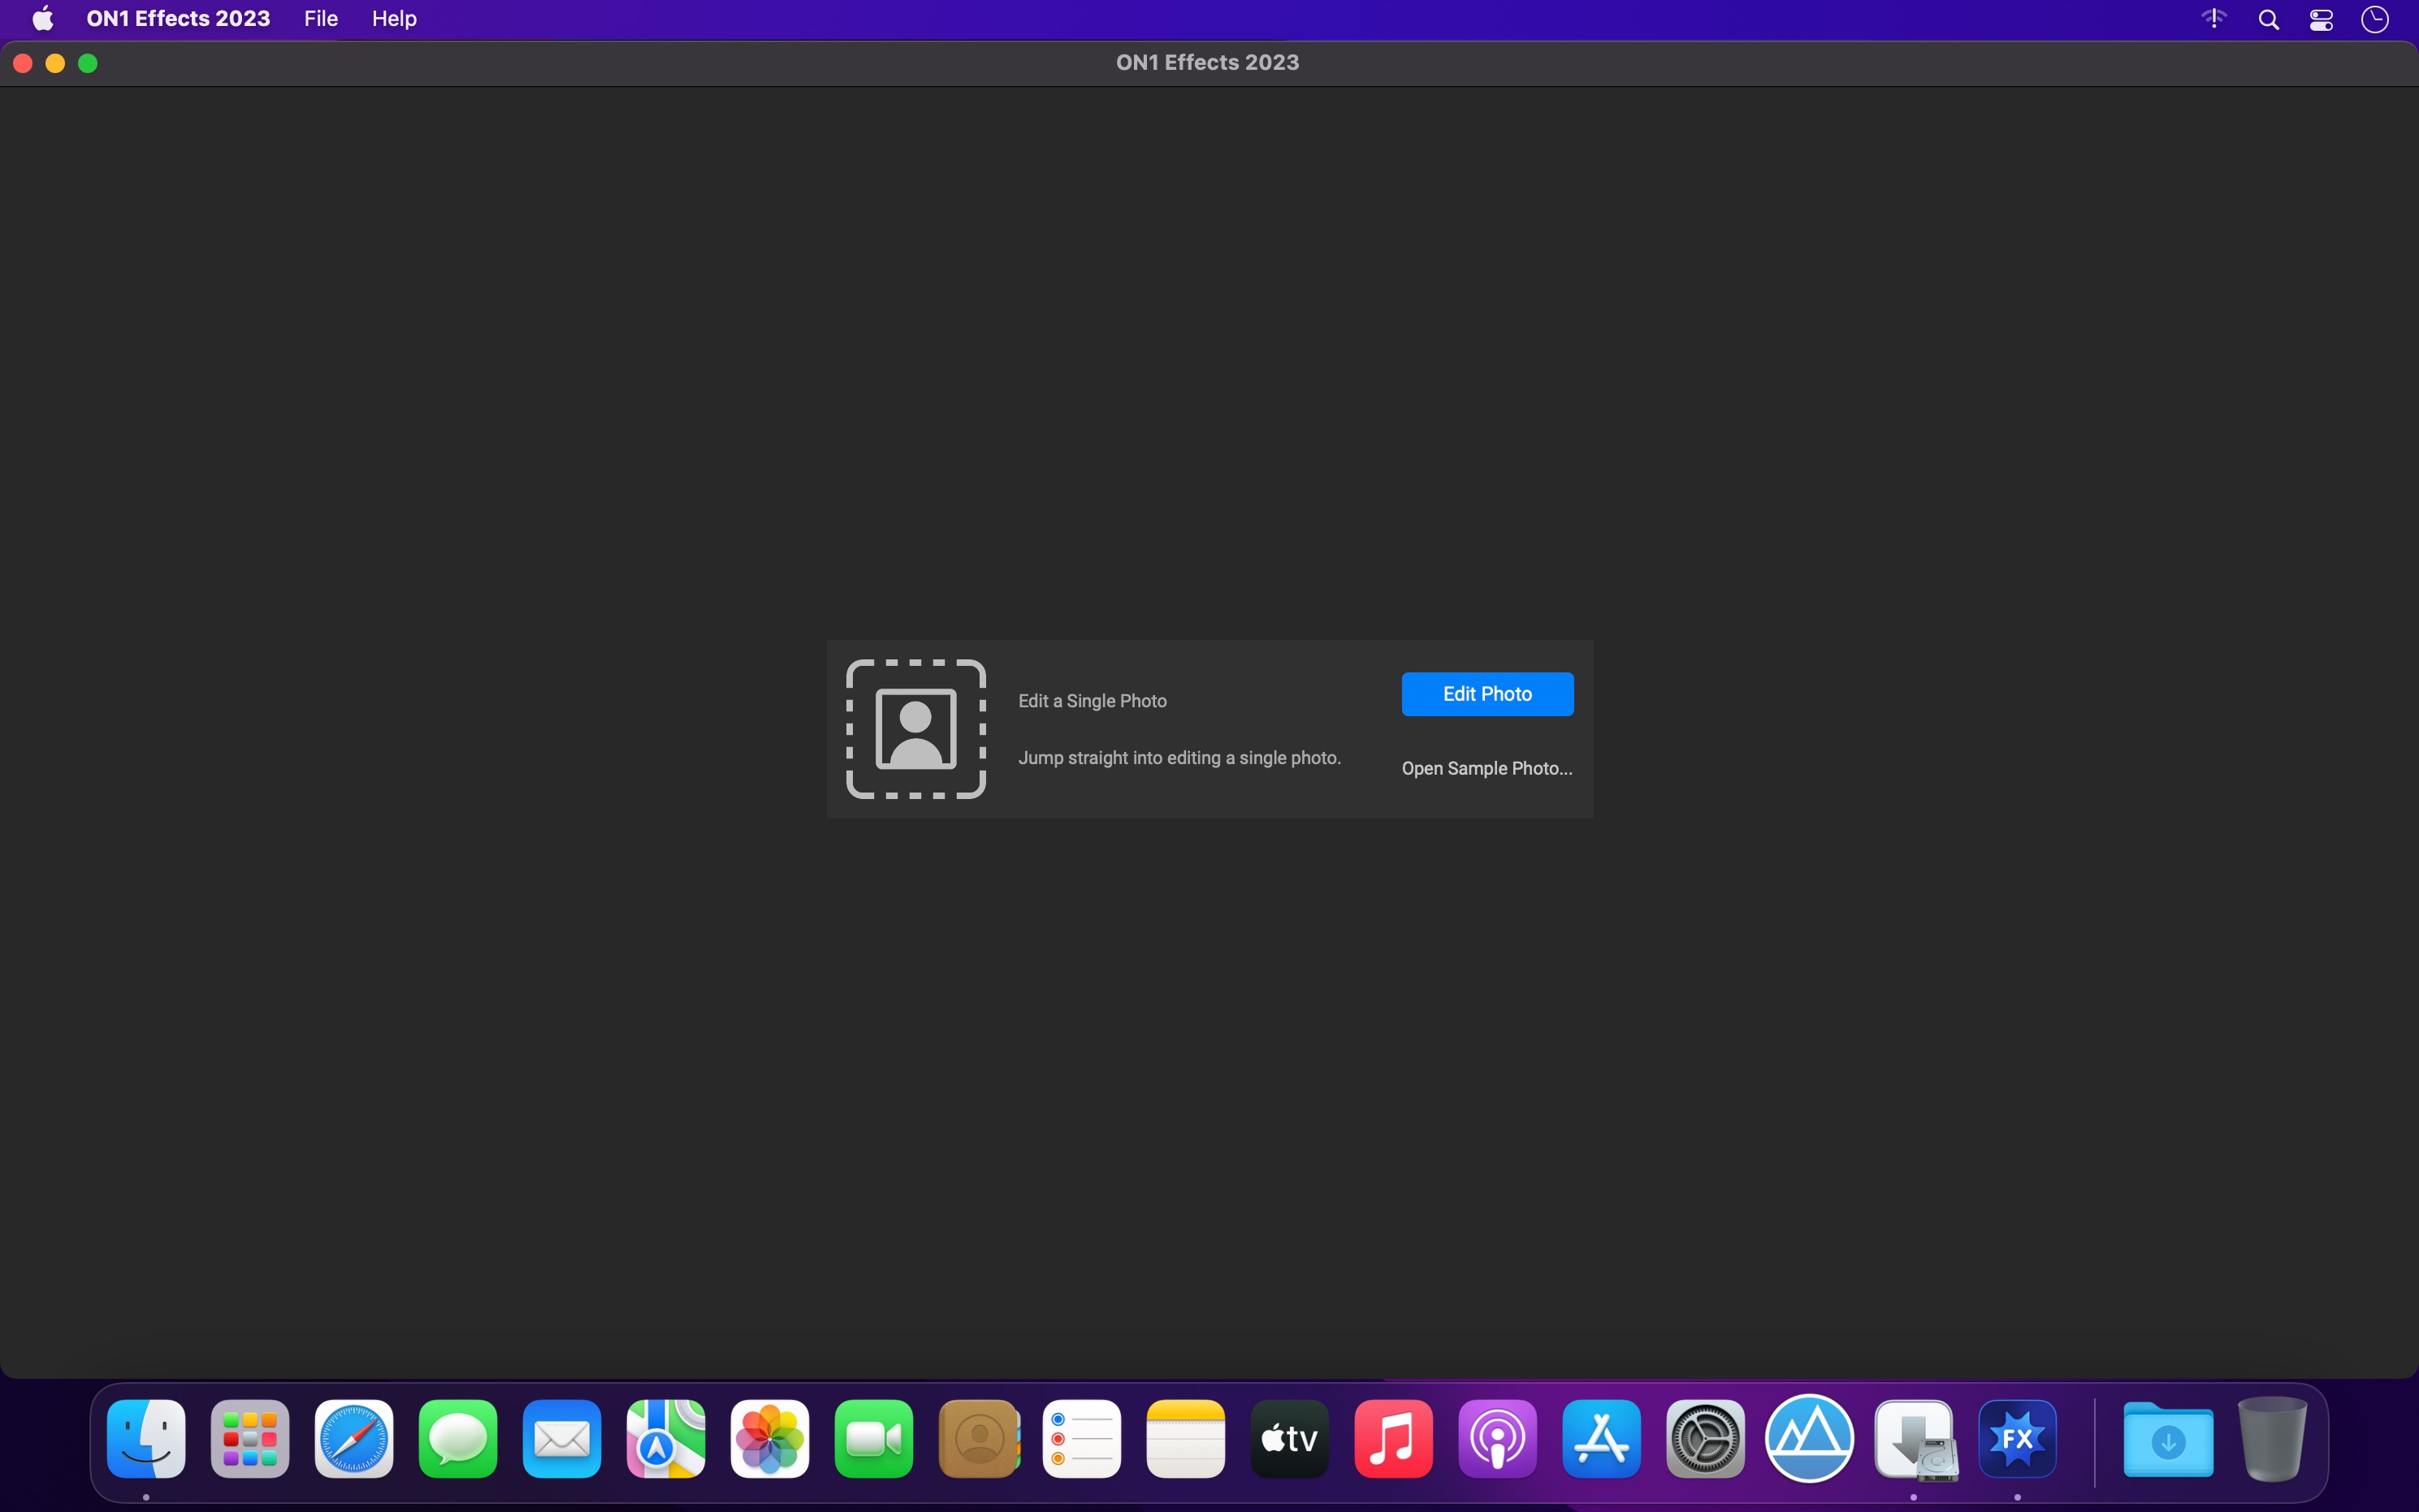2419x1512 pixels.
Task: Click Spotlight search icon in menu bar
Action: coord(2268,20)
